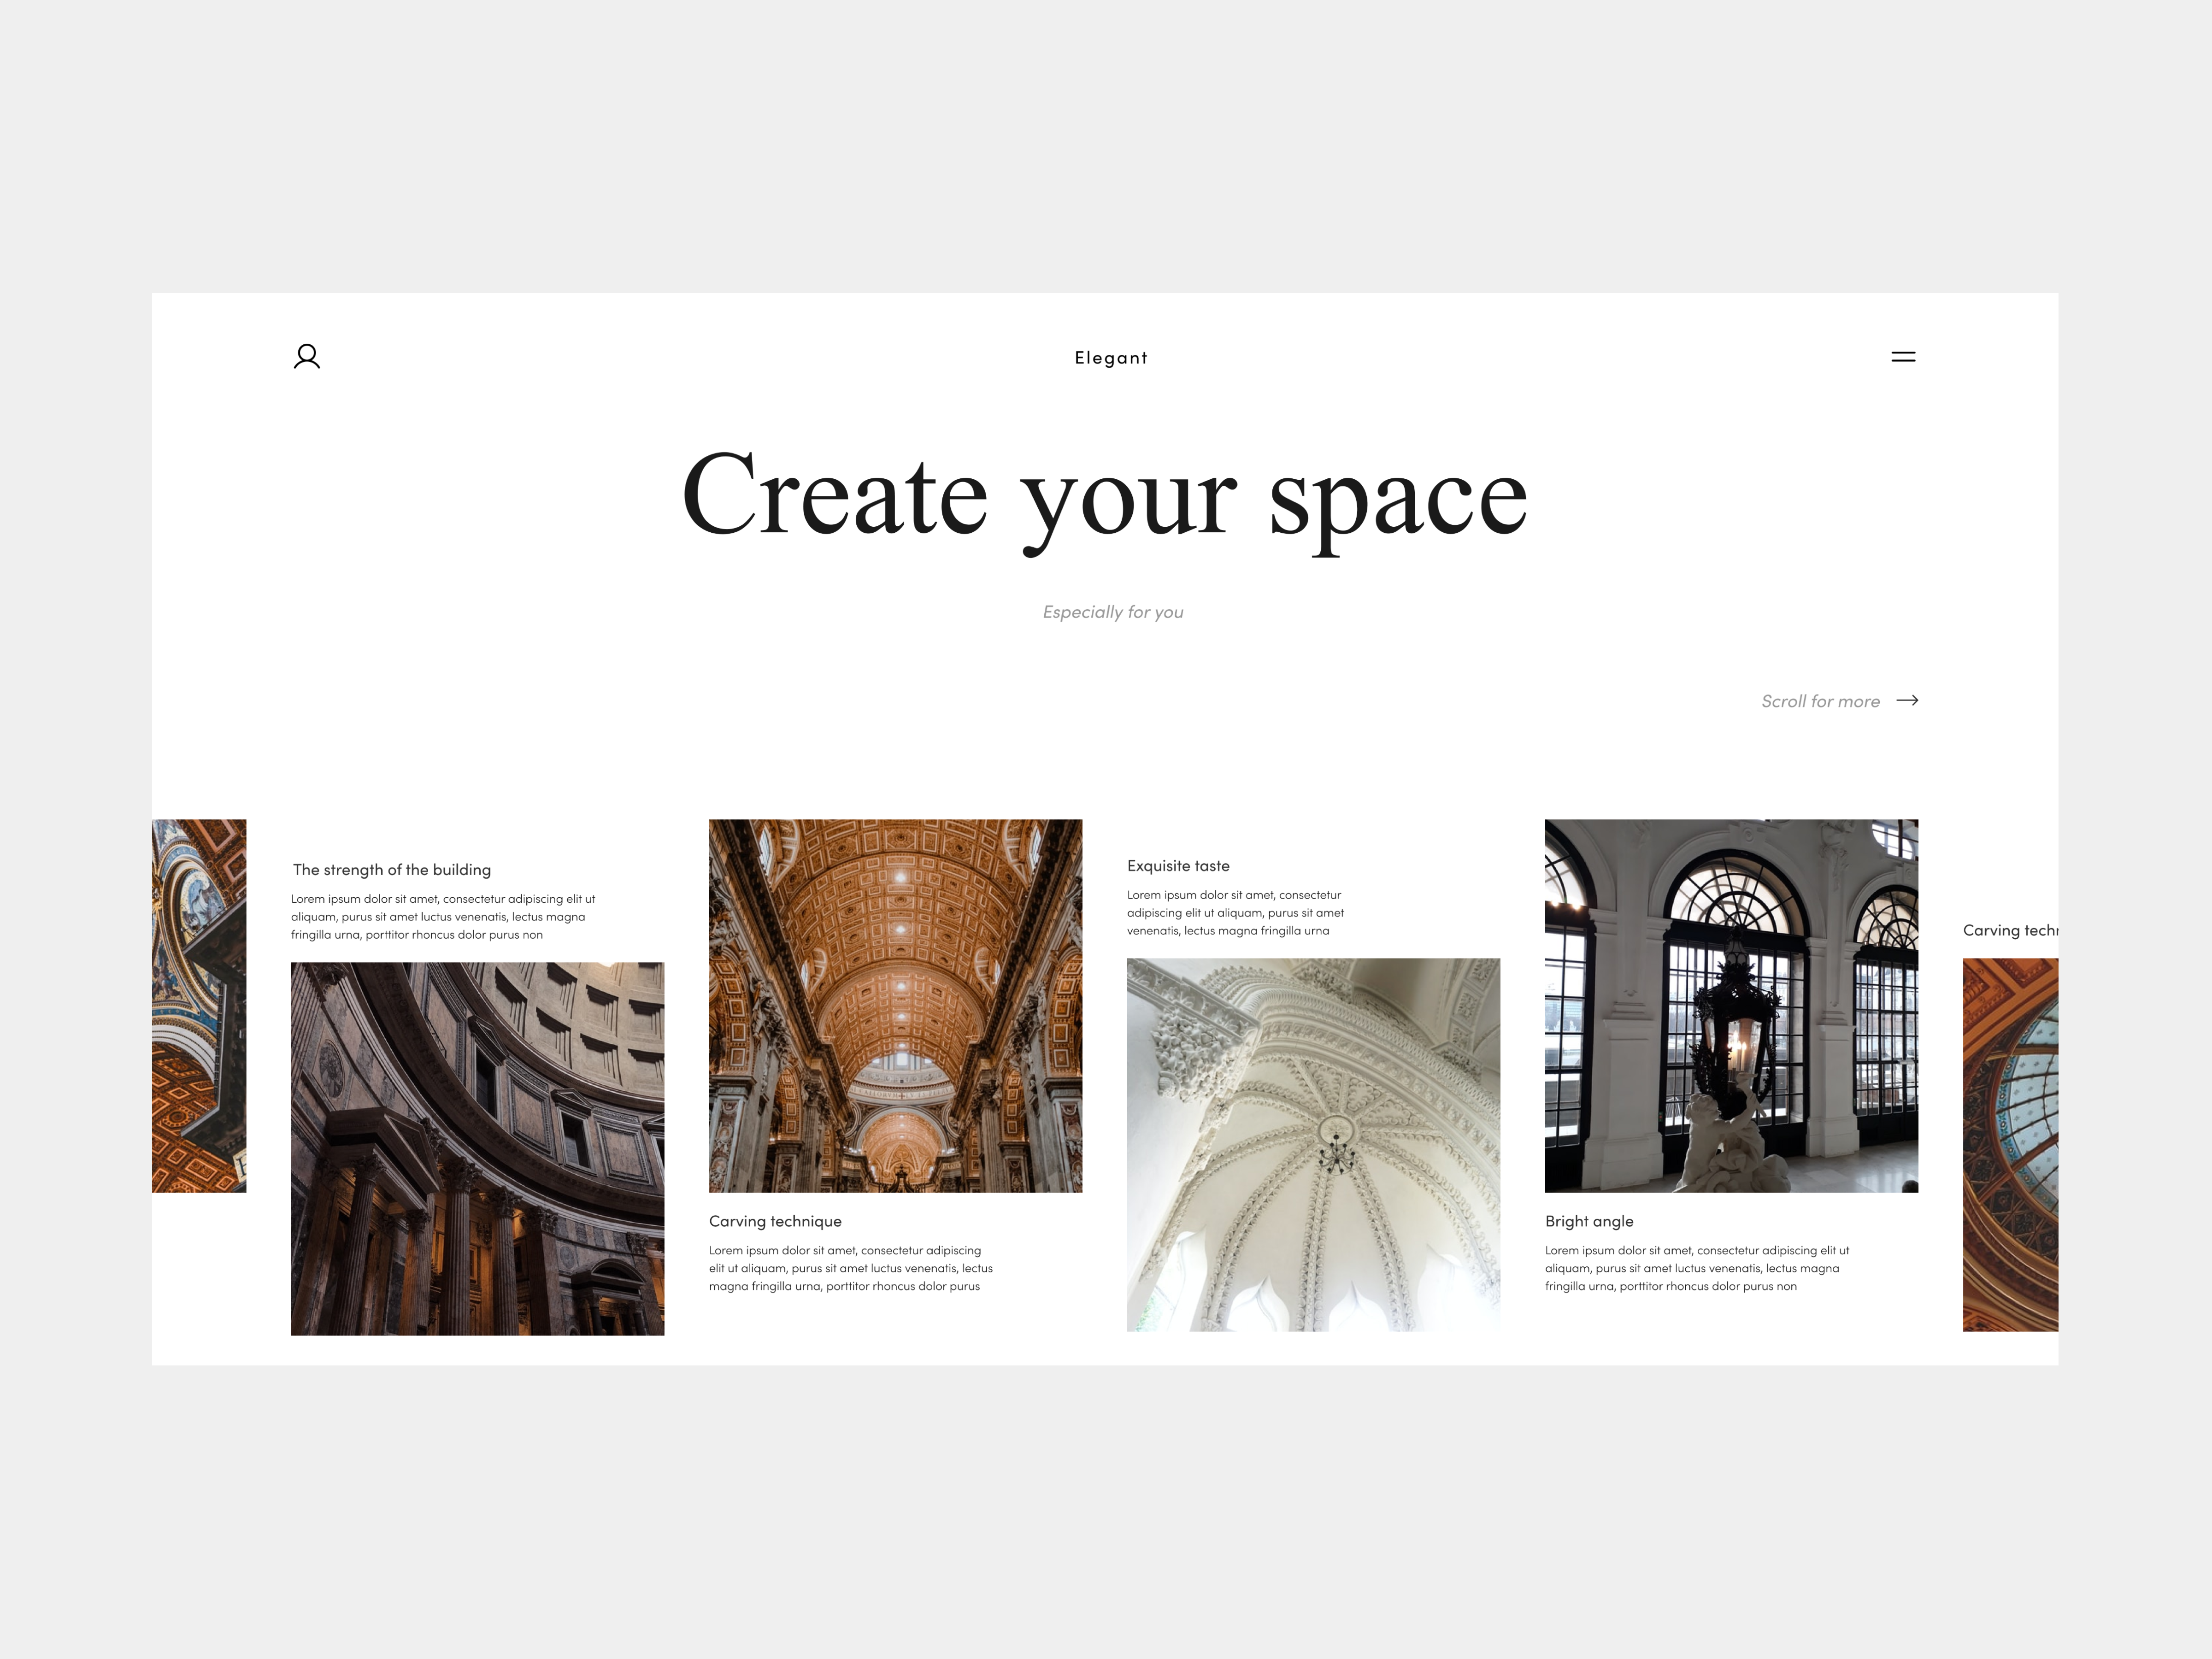Open the Pantheon dome interior photo

pyautogui.click(x=477, y=1148)
